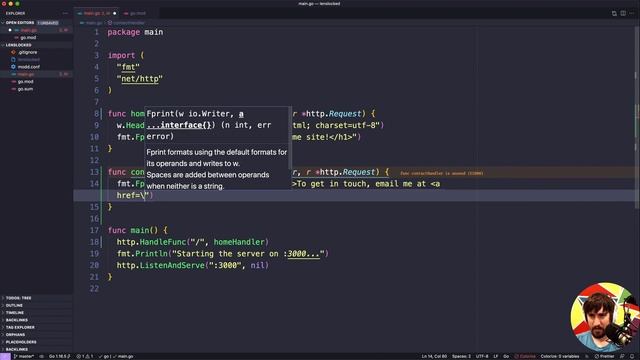Open the editor more actions ellipsis
The width and height of the screenshot is (640, 360).
(632, 13)
